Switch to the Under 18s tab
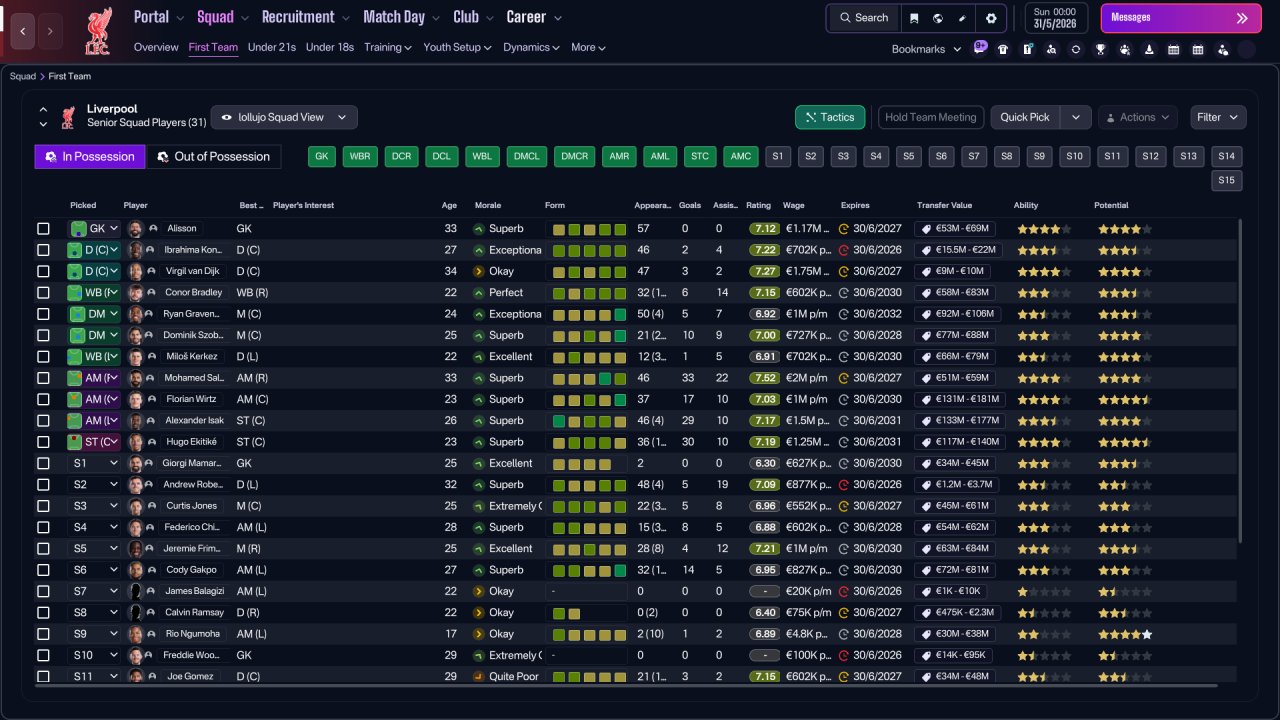This screenshot has width=1280, height=720. click(x=330, y=47)
